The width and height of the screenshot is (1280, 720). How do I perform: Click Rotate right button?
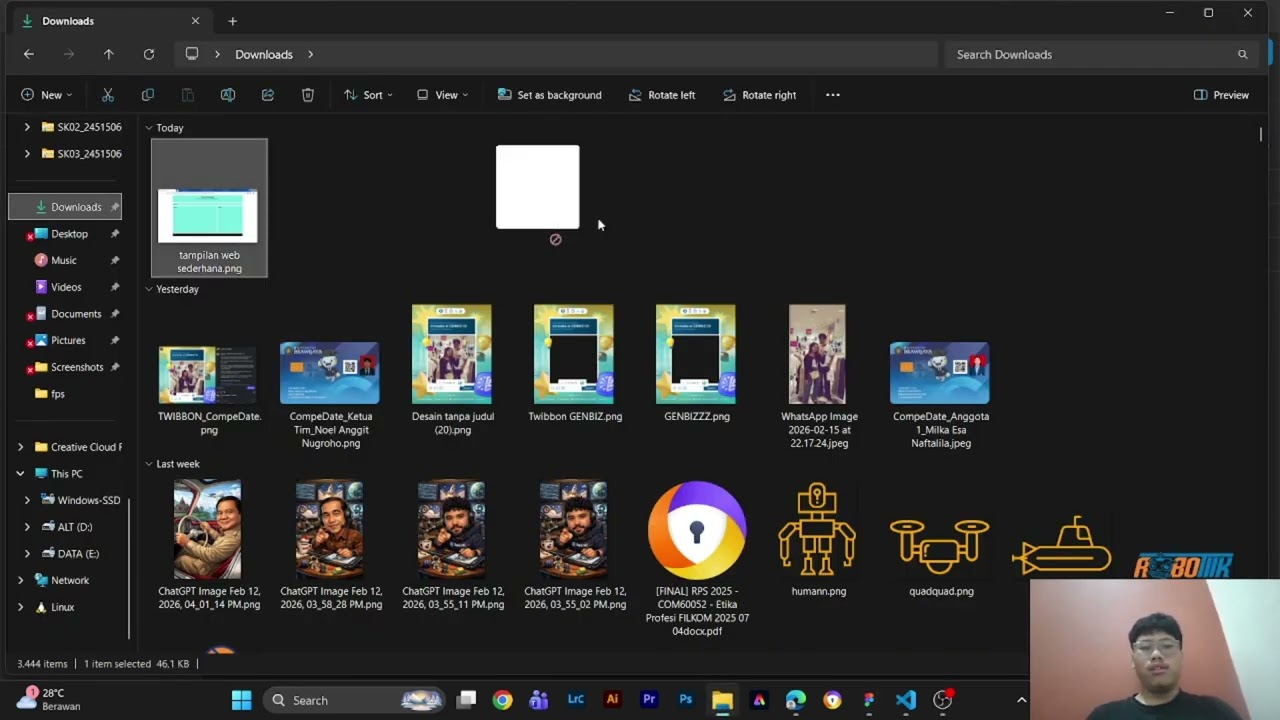(x=759, y=95)
